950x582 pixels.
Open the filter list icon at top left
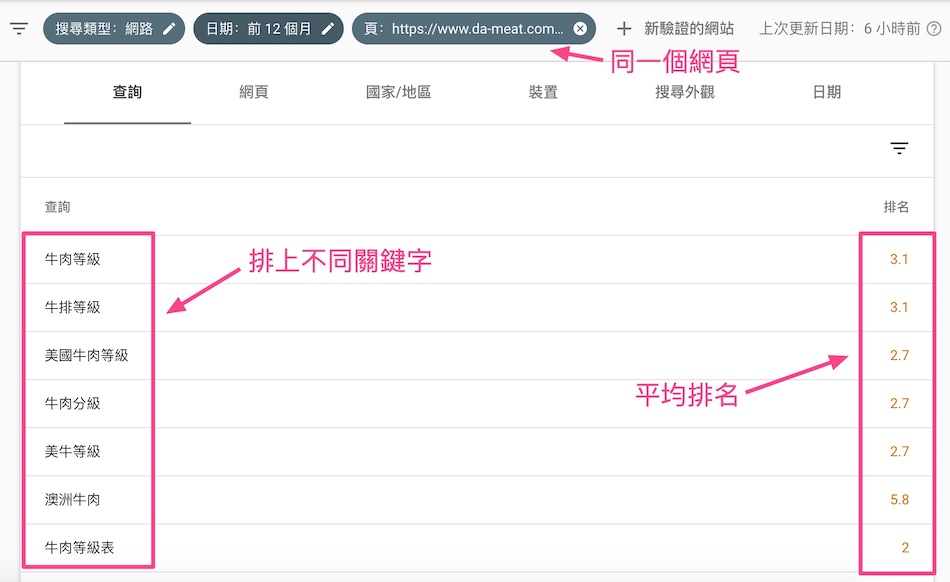[x=19, y=28]
